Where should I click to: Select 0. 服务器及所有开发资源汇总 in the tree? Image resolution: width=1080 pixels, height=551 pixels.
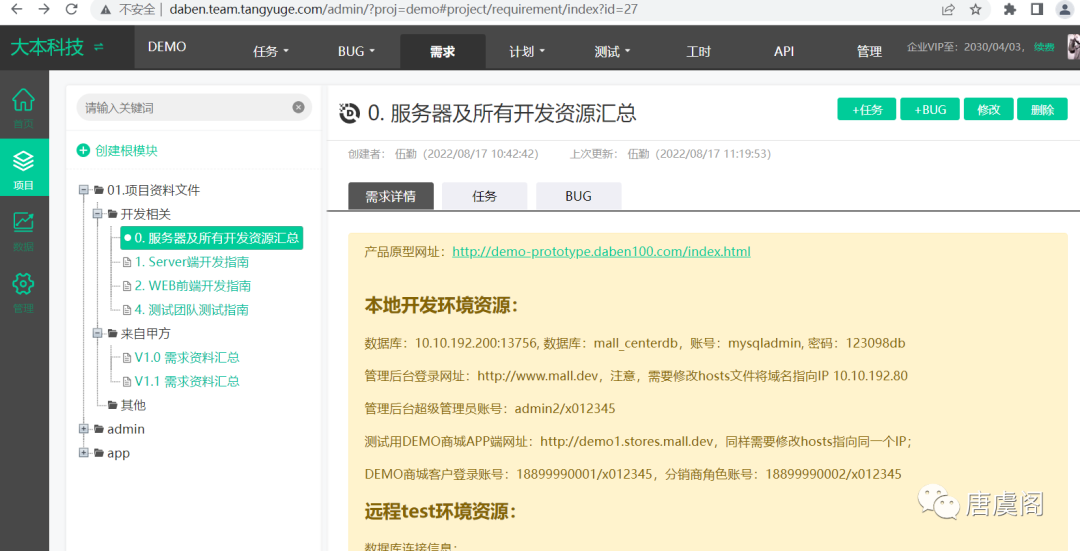click(211, 238)
